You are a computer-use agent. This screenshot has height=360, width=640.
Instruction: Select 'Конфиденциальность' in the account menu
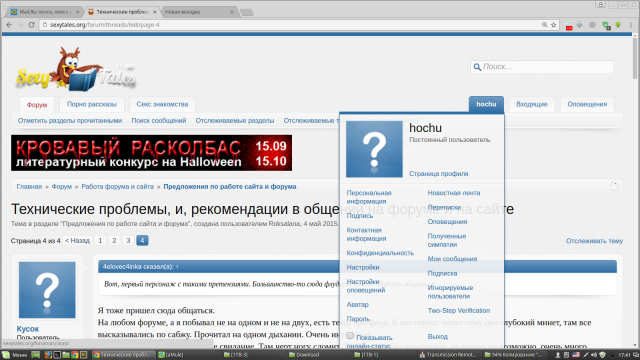point(380,253)
